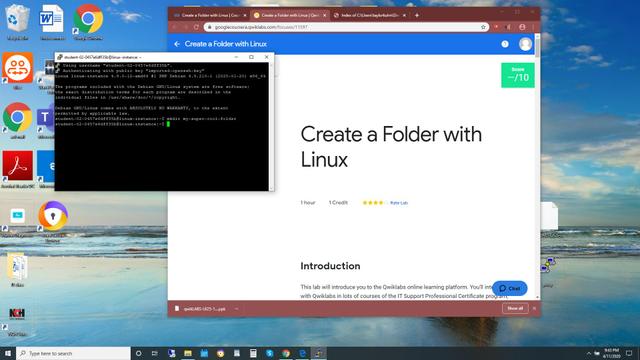This screenshot has width=640, height=360.
Task: Open Cortana from the taskbar
Action: click(138, 353)
